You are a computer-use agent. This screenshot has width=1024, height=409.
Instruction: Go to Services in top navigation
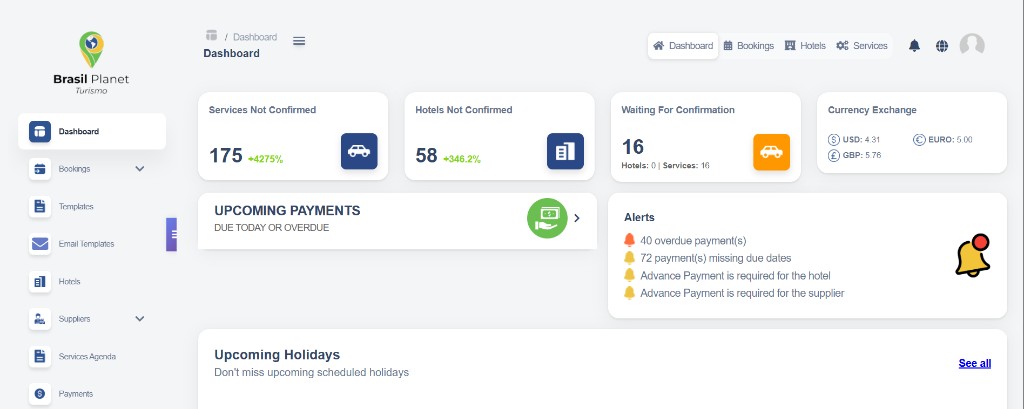862,46
